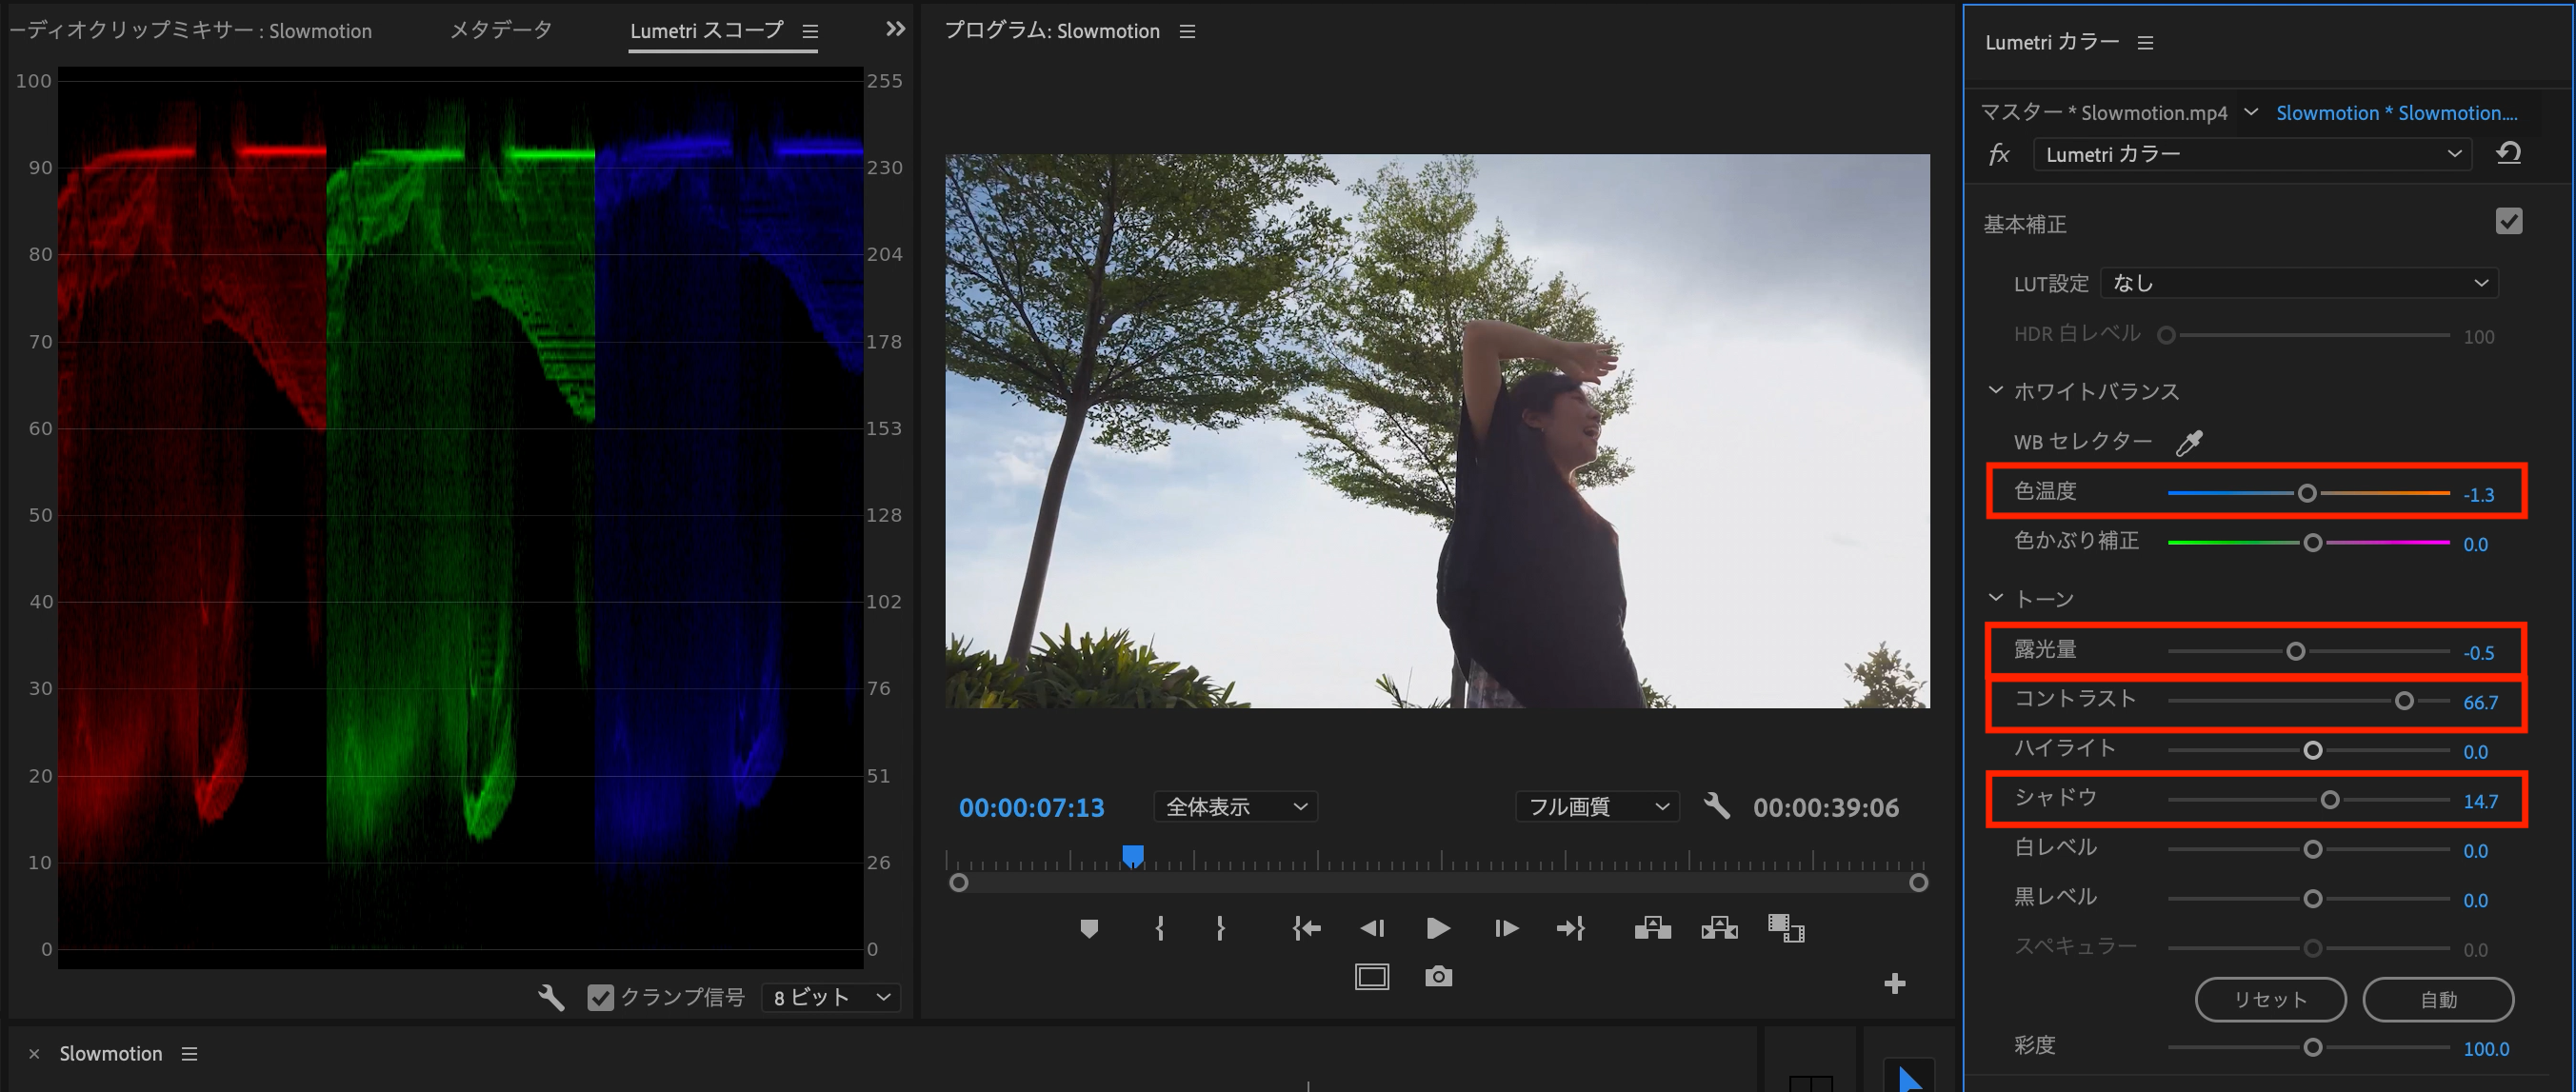Open the 全体表示 zoom level dropdown

click(x=1235, y=806)
